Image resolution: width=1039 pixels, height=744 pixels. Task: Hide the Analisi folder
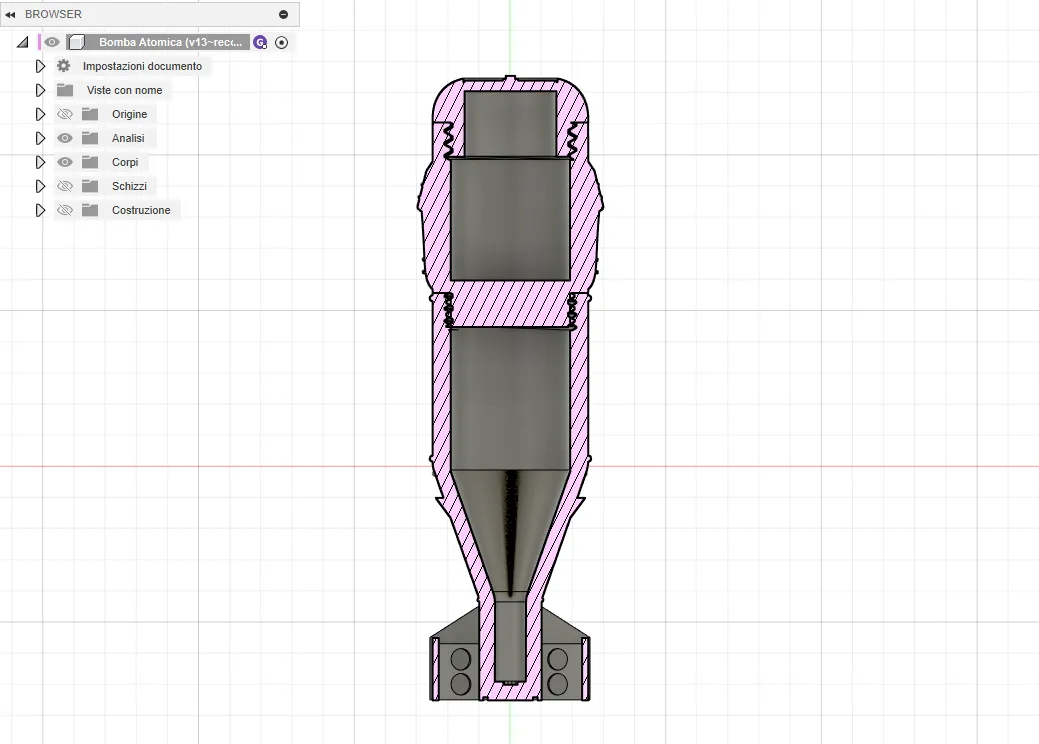click(65, 138)
